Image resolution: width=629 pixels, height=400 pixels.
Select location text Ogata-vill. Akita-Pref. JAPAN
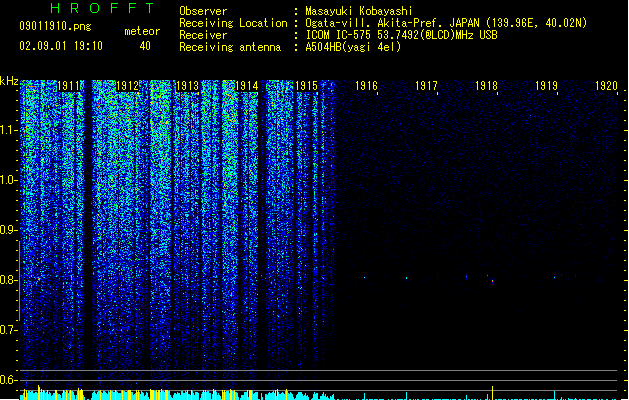394,23
